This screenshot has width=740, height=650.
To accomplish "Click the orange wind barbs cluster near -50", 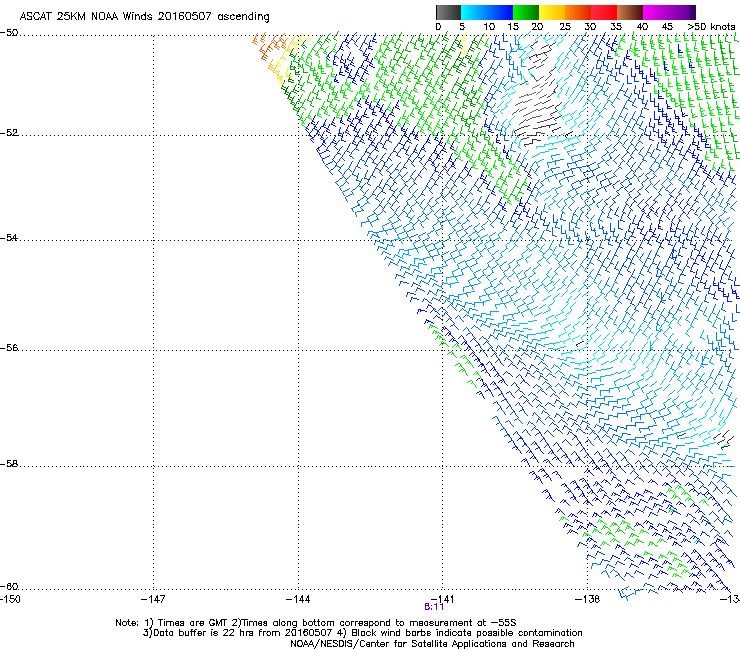I will tap(269, 46).
